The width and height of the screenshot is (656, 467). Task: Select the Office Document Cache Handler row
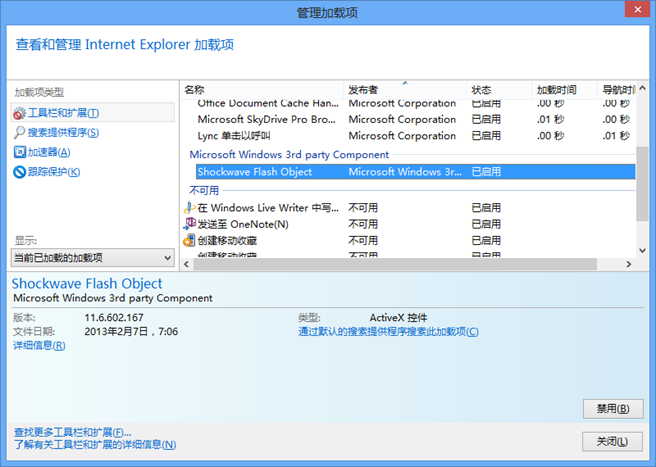(408, 103)
